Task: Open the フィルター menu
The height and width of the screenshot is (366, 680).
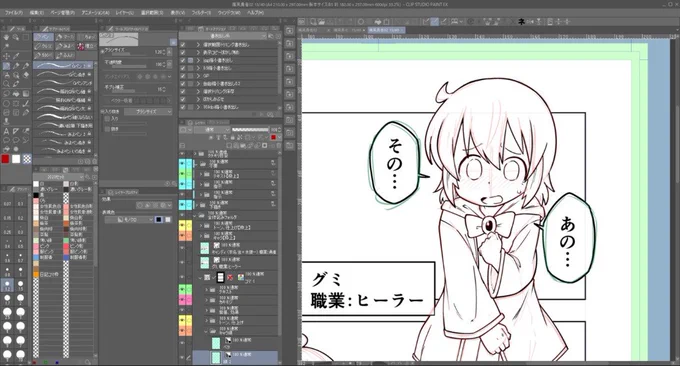Action: click(201, 13)
